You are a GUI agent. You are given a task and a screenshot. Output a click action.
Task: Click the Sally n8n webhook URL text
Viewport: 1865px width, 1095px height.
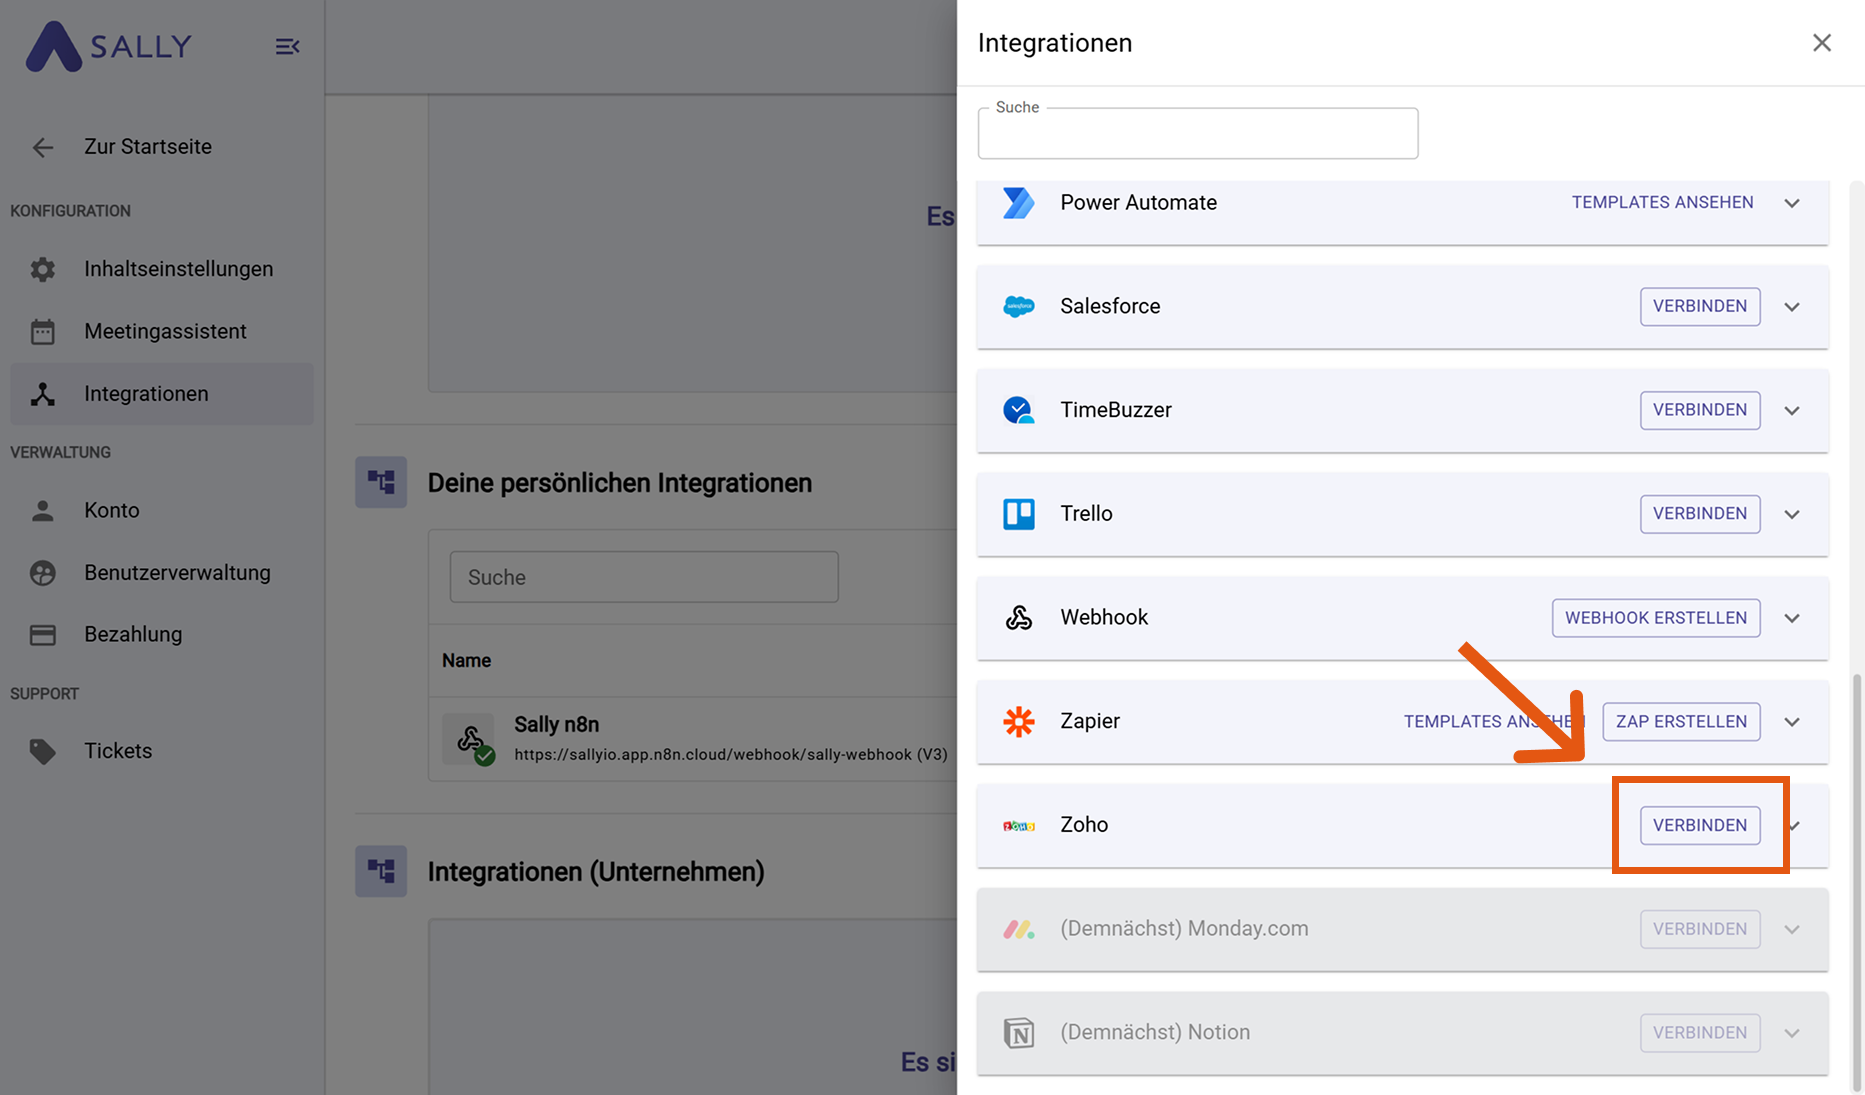pos(731,755)
